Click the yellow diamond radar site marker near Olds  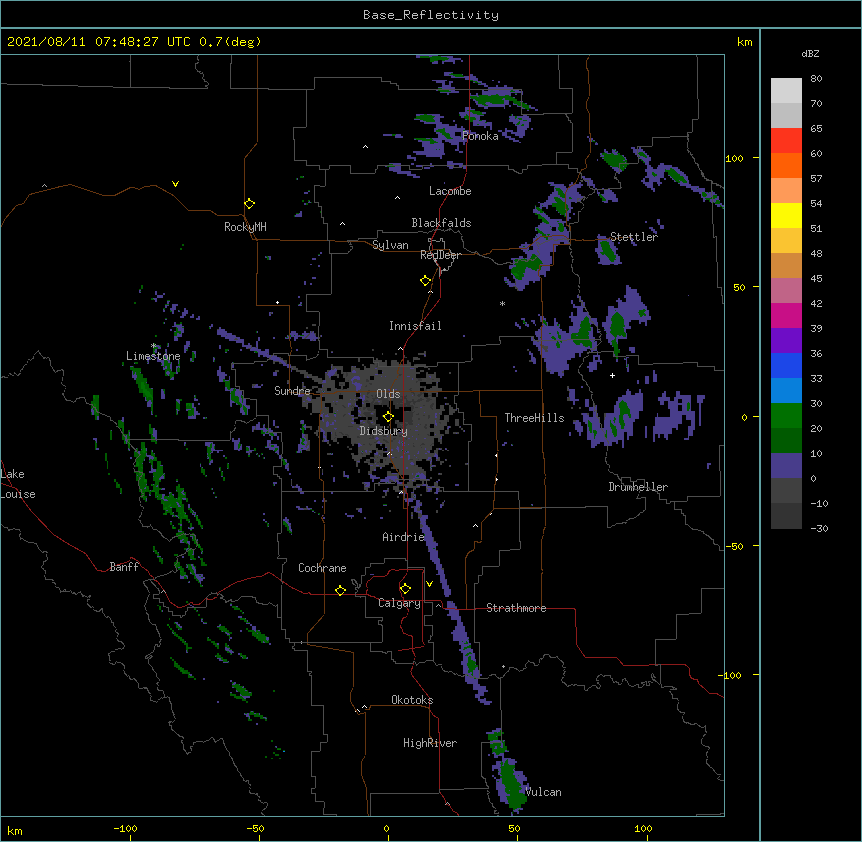click(388, 417)
